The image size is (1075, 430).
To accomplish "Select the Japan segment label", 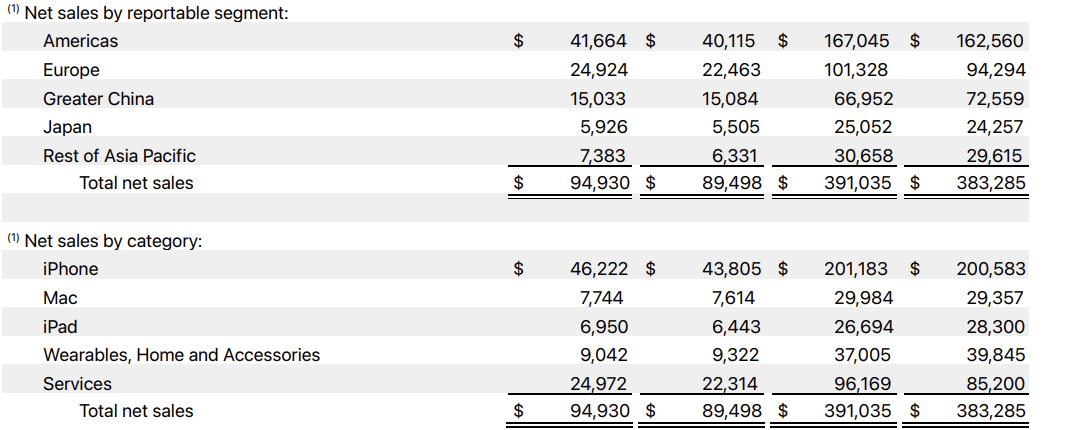I will pos(67,127).
